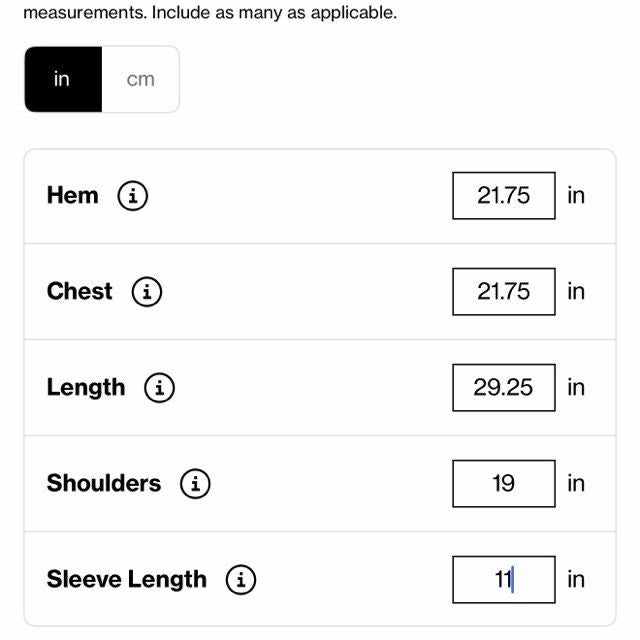Click the Length info icon
Screen dimensions: 640x640
coord(160,388)
